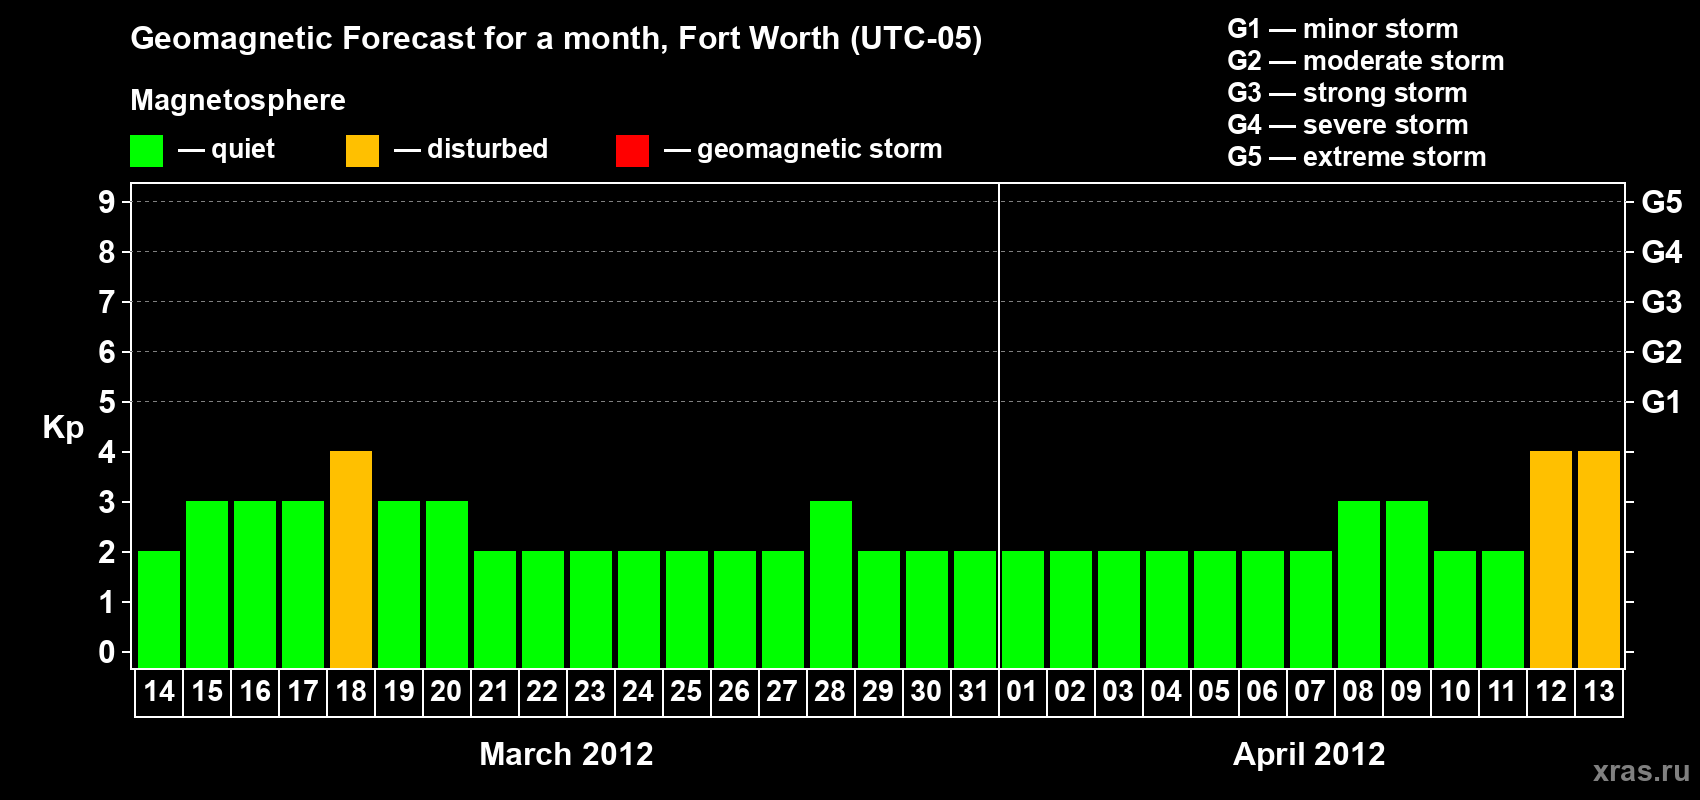Click the G1 right-axis label
Screen dimensions: 1700x800
point(1662,402)
